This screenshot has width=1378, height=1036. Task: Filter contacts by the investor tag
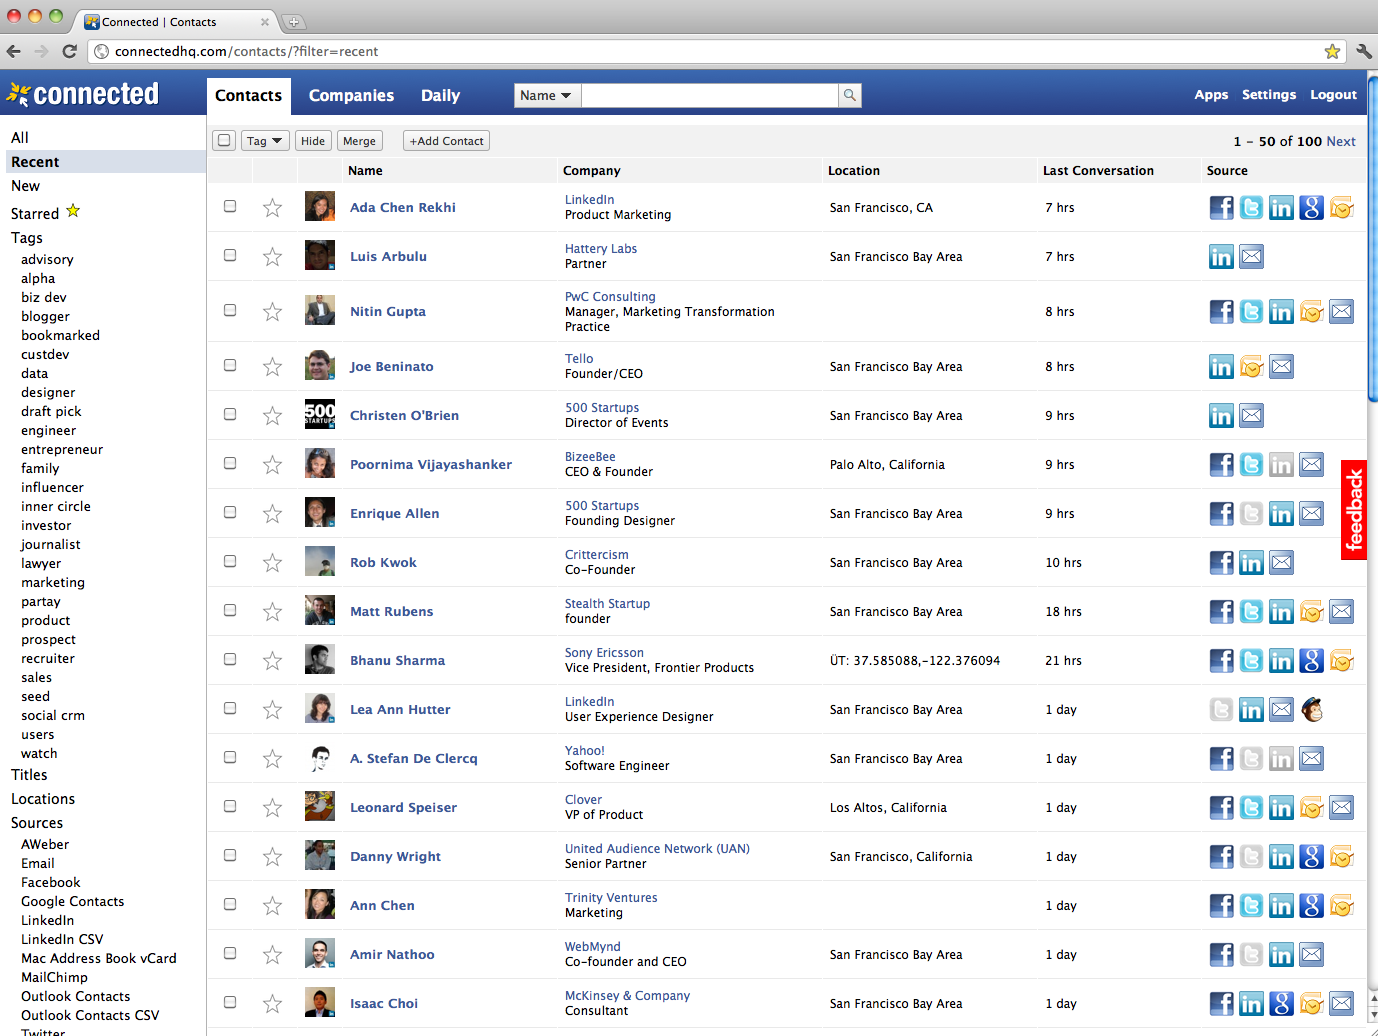tap(46, 526)
